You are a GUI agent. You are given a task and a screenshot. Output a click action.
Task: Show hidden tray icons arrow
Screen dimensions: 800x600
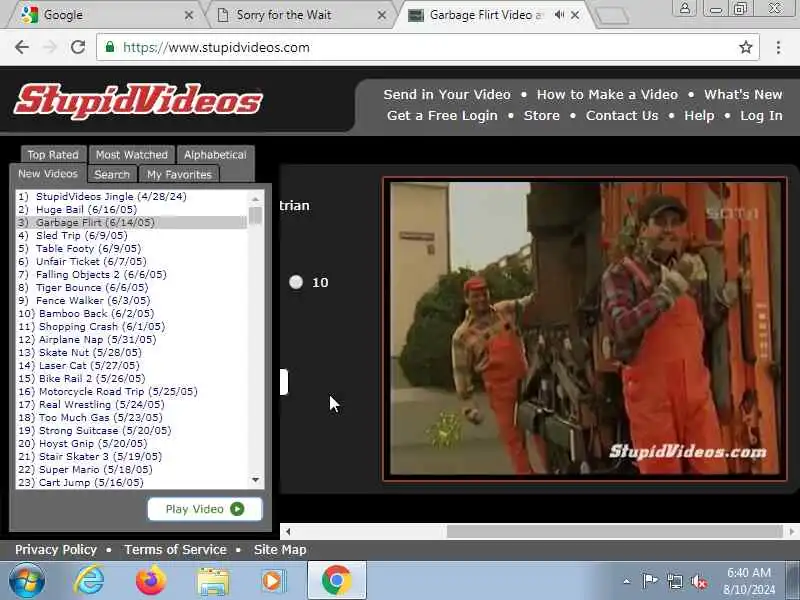click(627, 581)
